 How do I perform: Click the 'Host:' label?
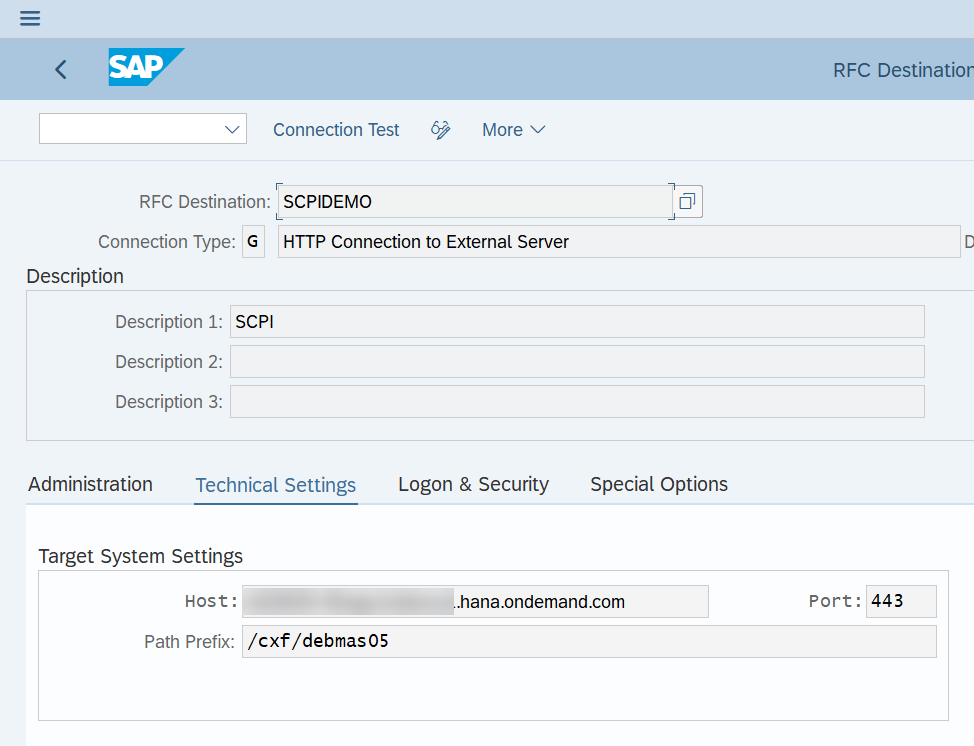tap(211, 601)
